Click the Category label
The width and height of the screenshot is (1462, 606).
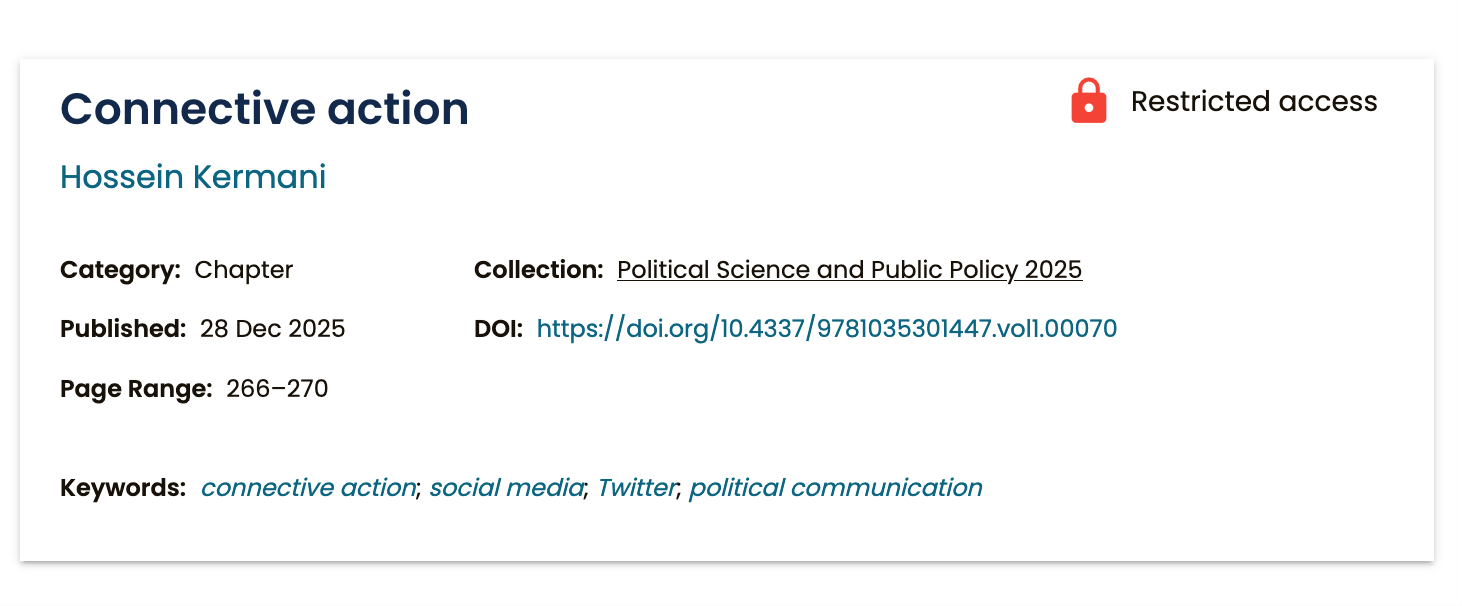point(120,270)
